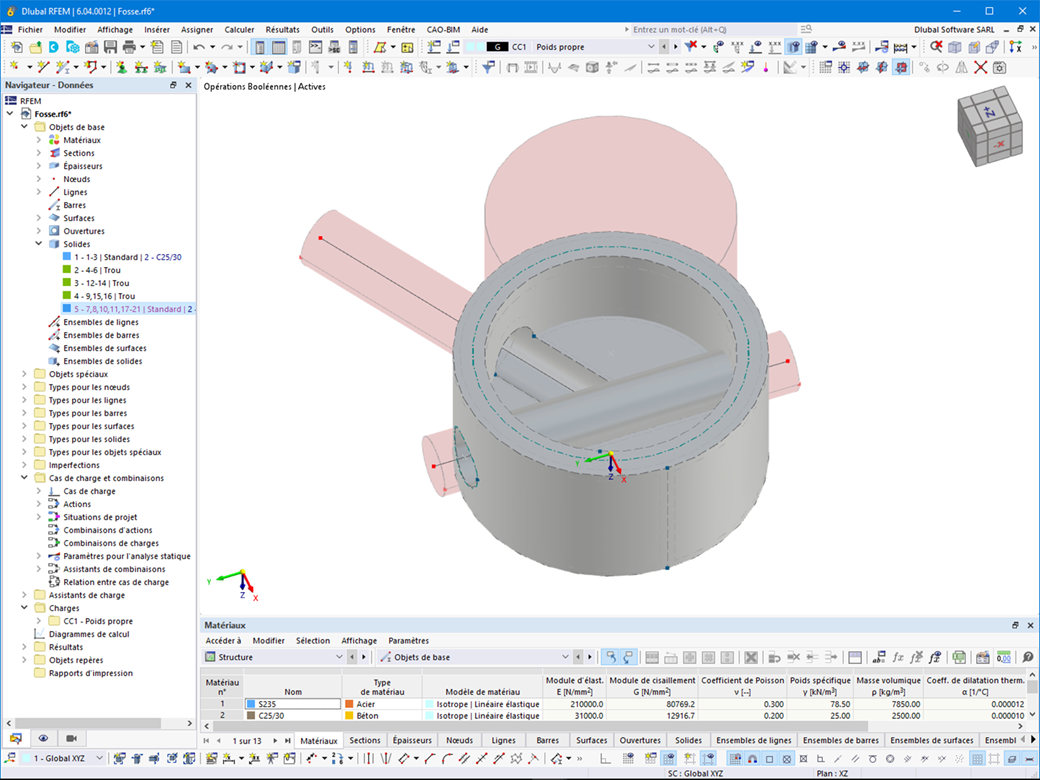Image resolution: width=1040 pixels, height=780 pixels.
Task: Switch to the Solides table tab
Action: pyautogui.click(x=688, y=740)
